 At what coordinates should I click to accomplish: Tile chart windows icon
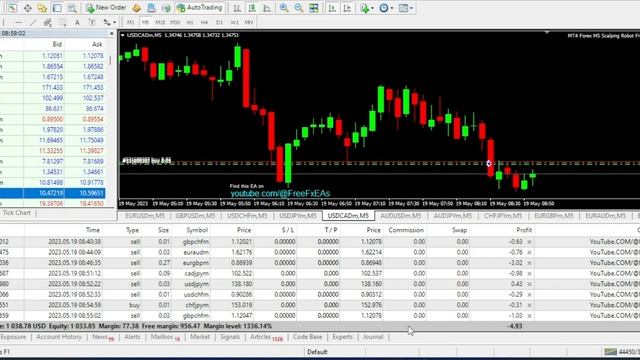(313, 8)
